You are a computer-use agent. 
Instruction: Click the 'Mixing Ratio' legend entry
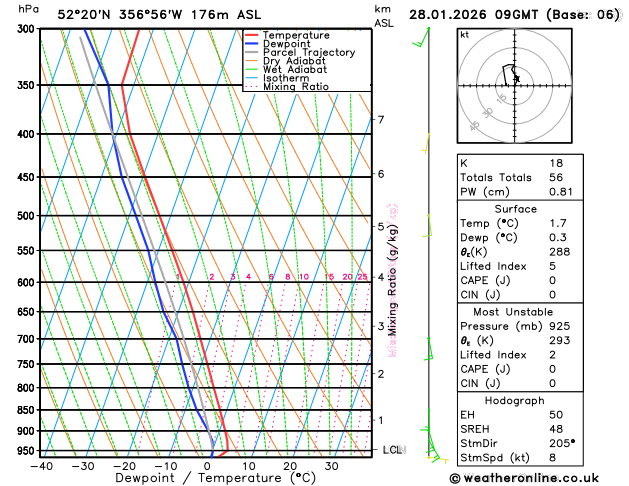pyautogui.click(x=296, y=87)
